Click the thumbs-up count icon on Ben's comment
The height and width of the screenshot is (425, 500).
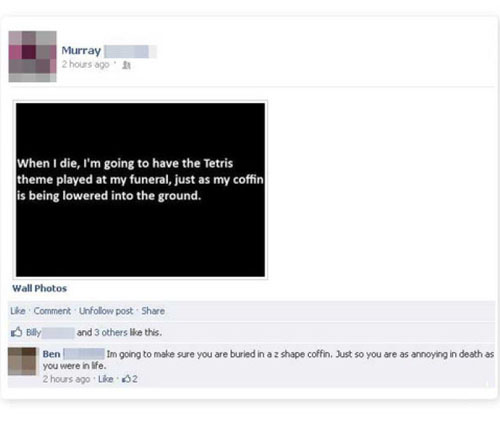126,379
